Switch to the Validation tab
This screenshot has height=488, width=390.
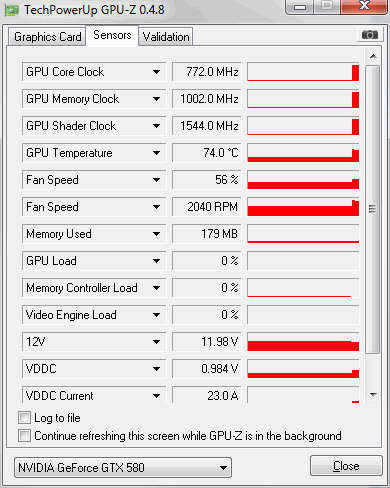pos(166,37)
